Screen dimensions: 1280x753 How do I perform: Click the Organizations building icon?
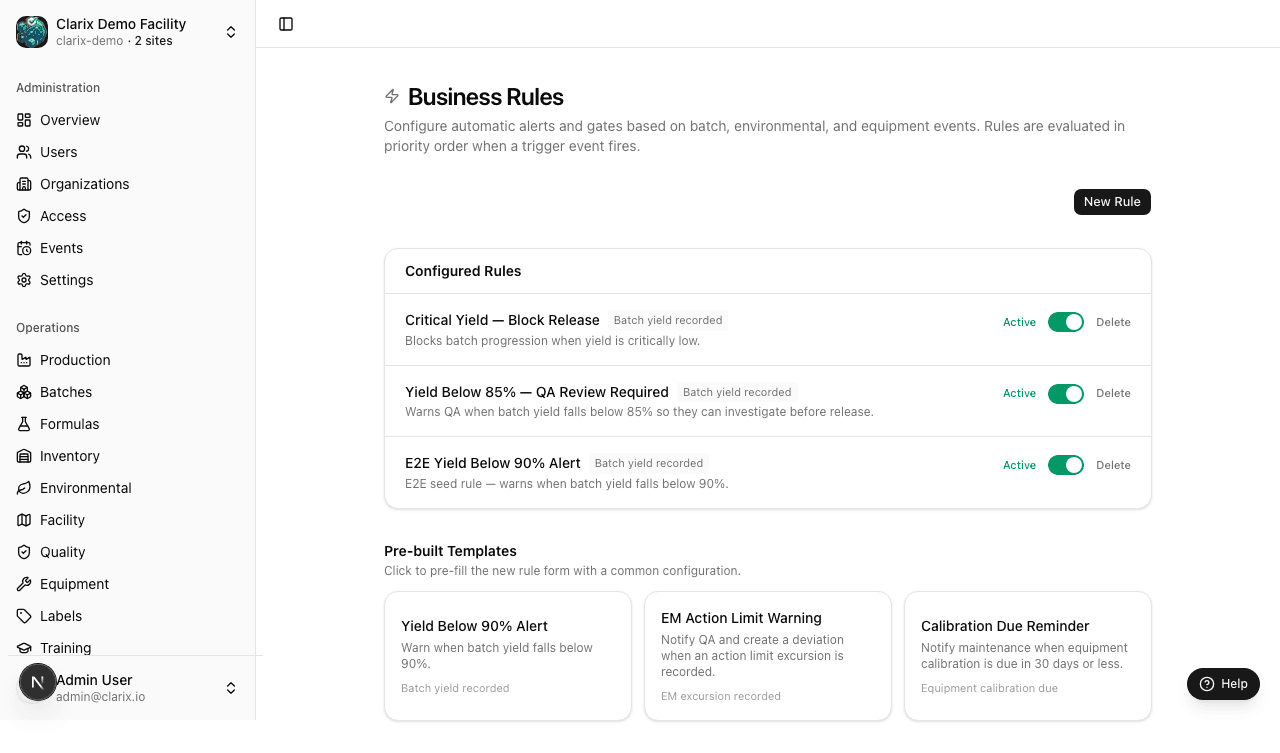pyautogui.click(x=24, y=184)
